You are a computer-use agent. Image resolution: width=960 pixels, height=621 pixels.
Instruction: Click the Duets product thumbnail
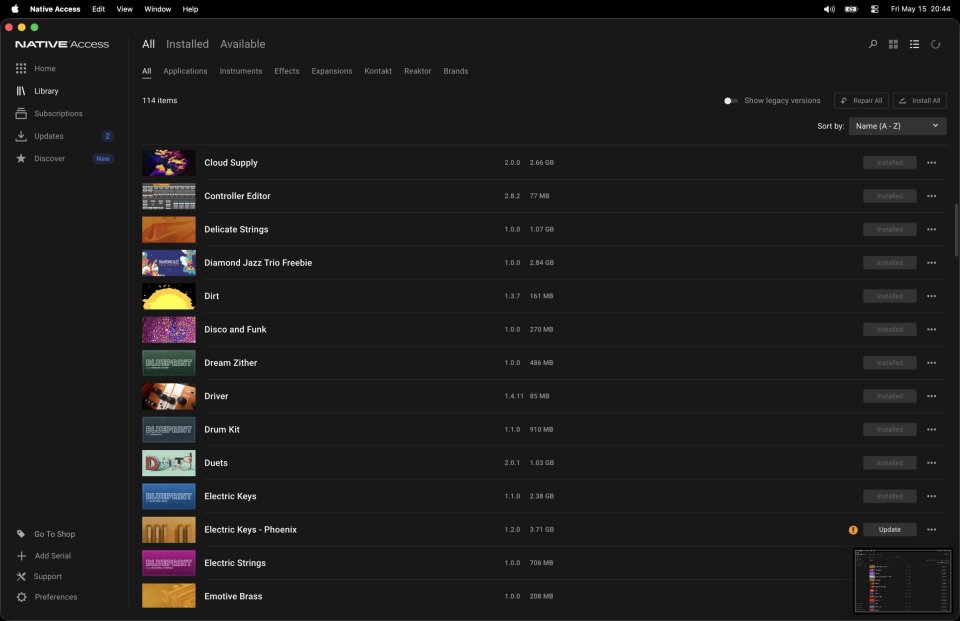pos(169,463)
